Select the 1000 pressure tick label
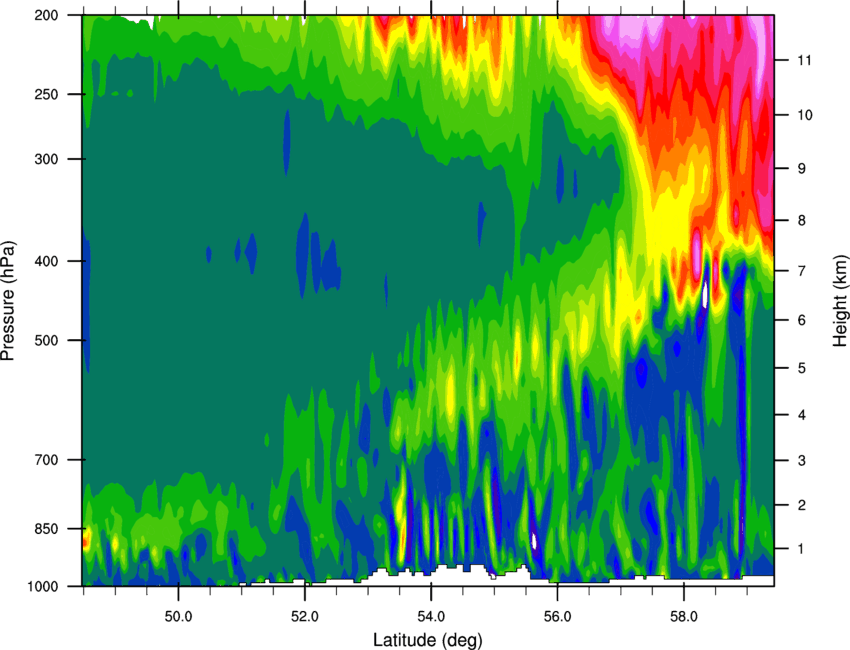The image size is (850, 650). (x=42, y=587)
